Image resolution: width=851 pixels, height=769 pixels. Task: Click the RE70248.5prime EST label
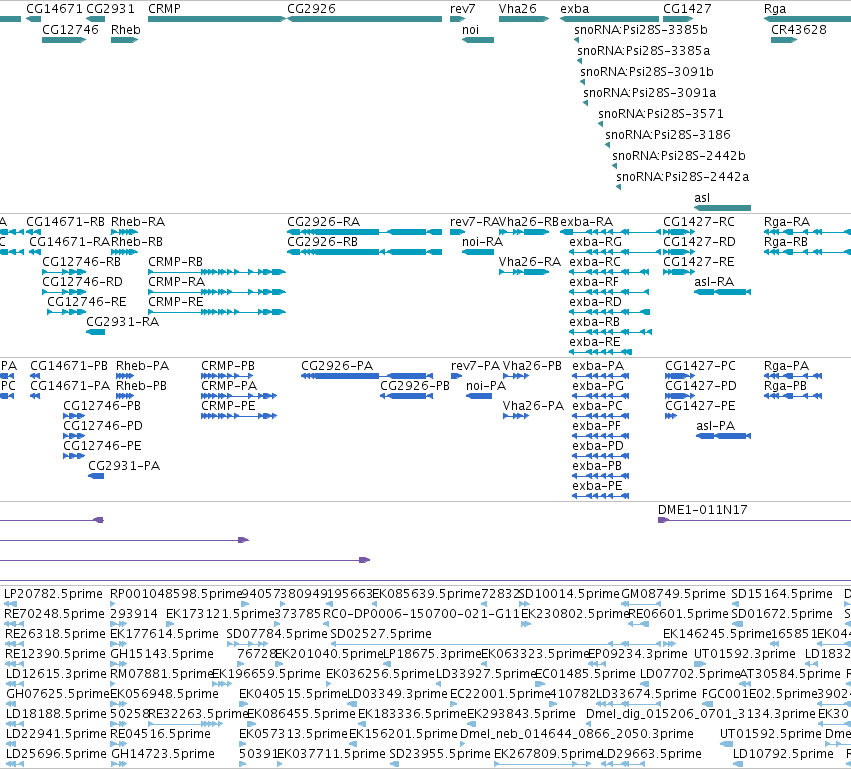54,614
